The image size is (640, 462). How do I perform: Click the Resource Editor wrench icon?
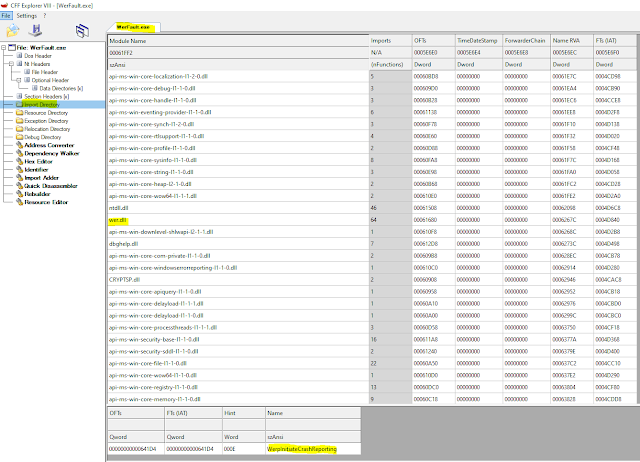pos(19,202)
